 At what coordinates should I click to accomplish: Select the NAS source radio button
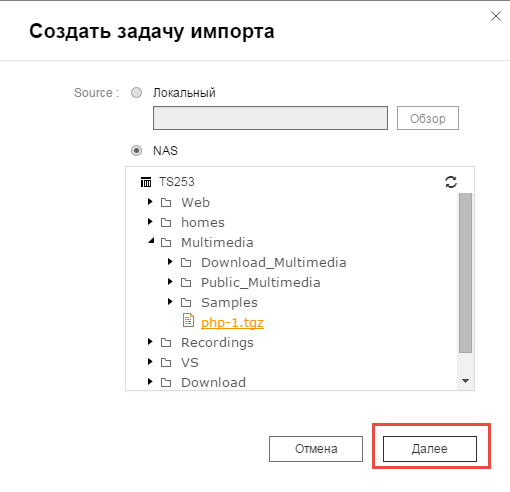pos(136,151)
